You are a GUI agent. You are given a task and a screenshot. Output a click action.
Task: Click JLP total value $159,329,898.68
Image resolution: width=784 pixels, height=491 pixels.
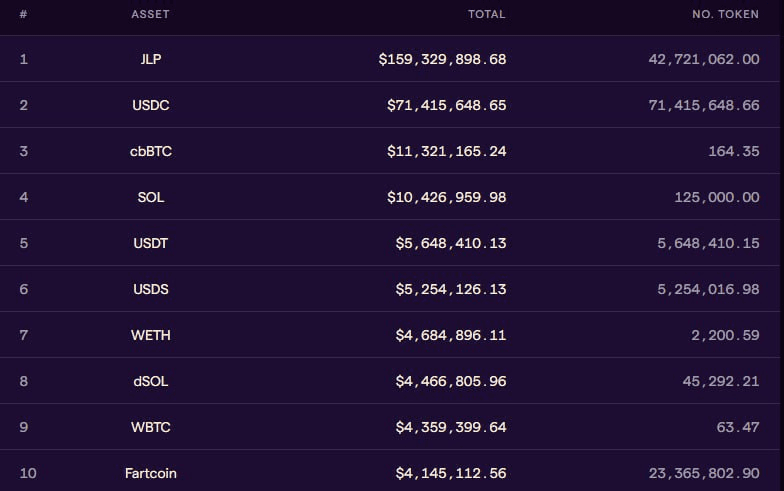(442, 59)
